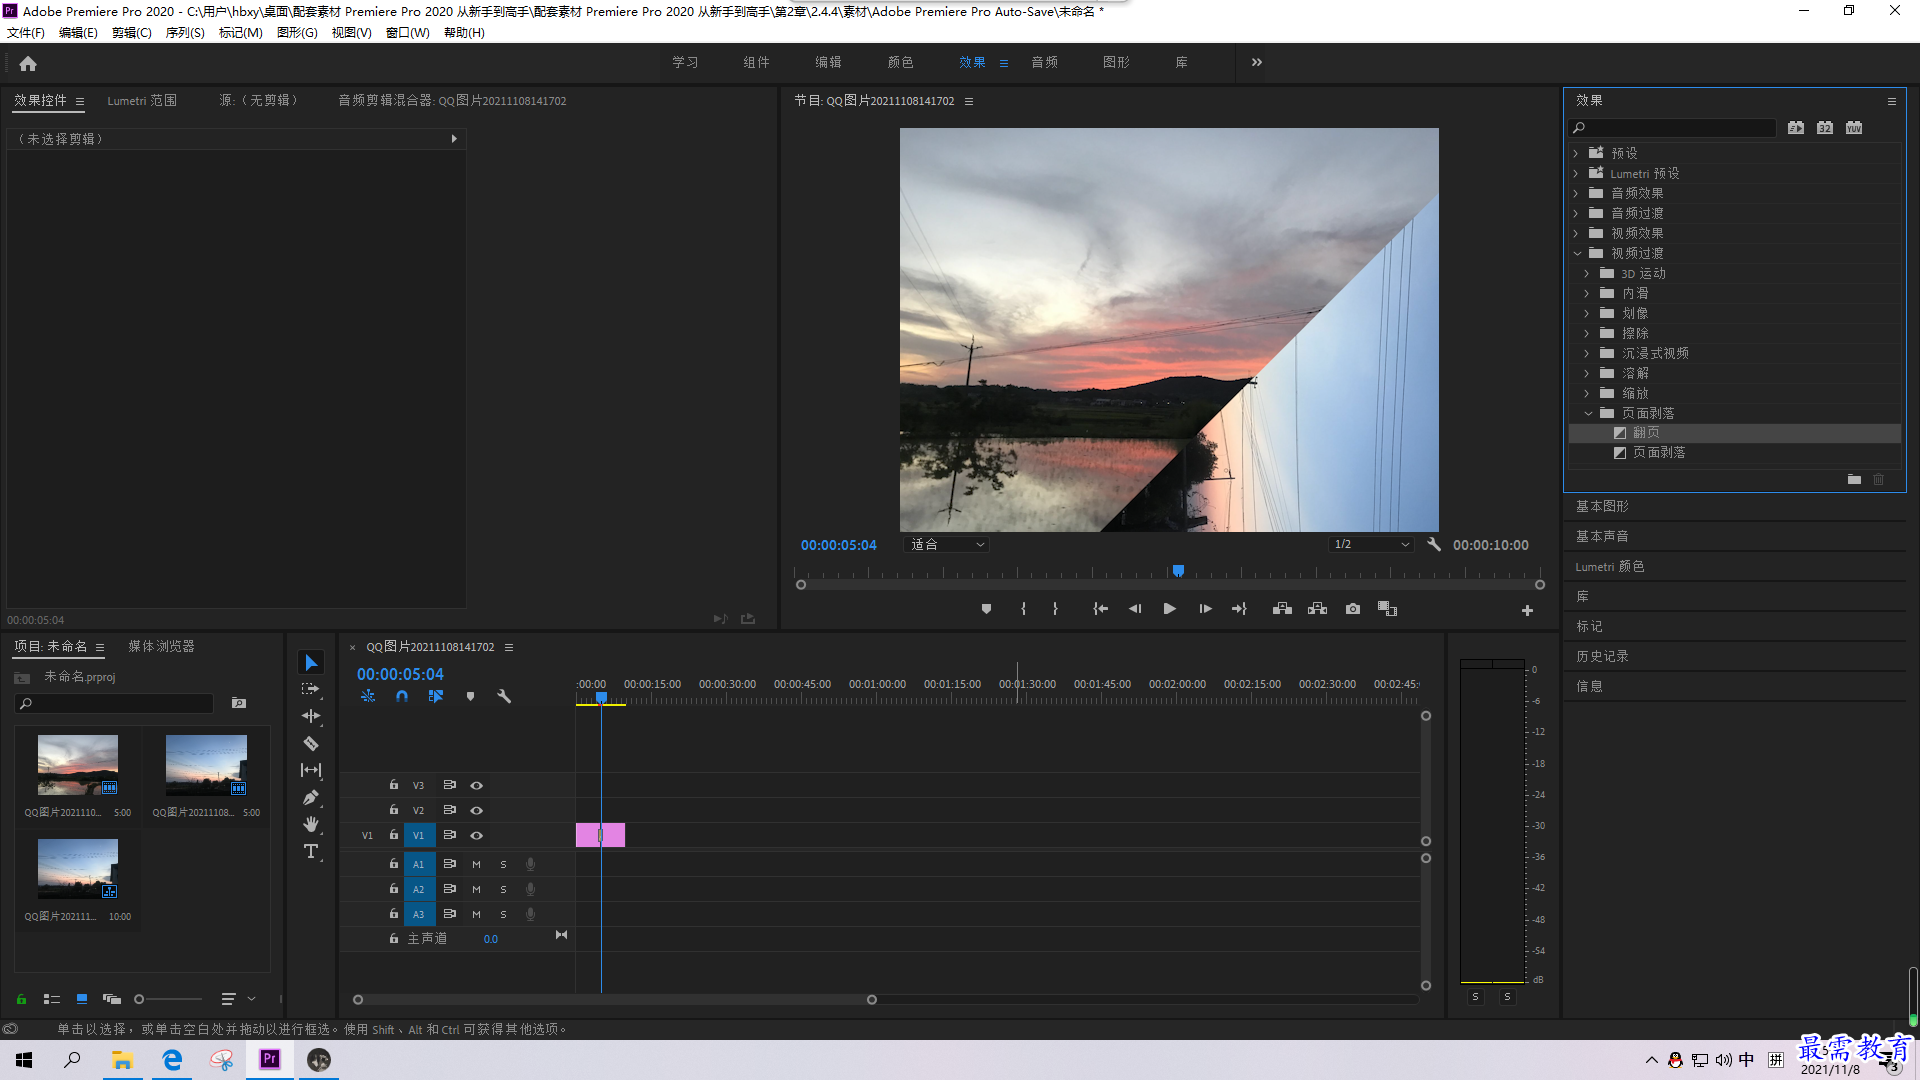1920x1080 pixels.
Task: Mute the A3 audio track
Action: point(476,915)
